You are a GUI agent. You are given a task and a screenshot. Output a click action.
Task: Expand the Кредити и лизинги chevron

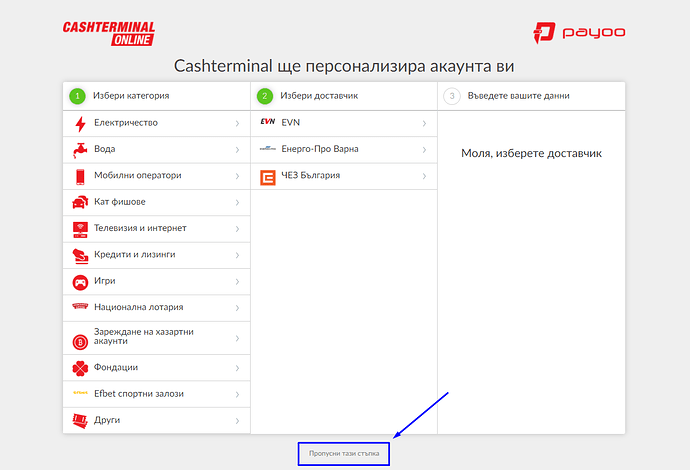point(237,256)
